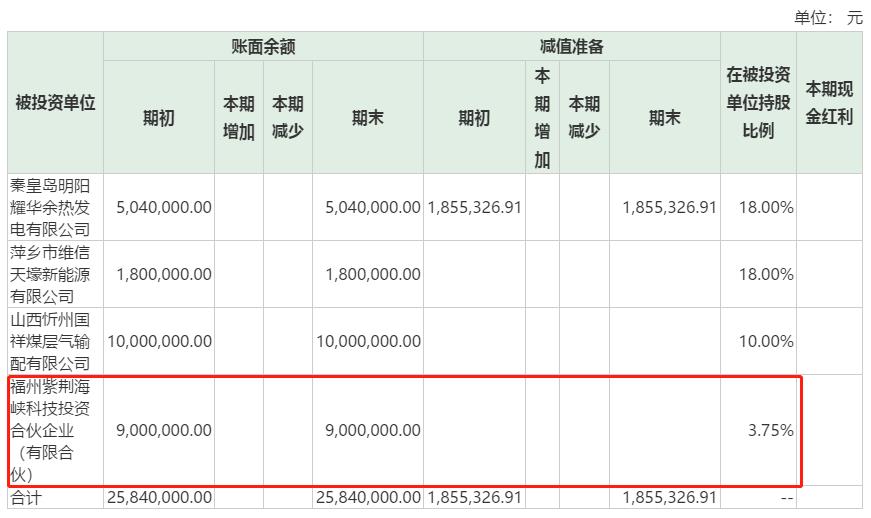Image resolution: width=871 pixels, height=518 pixels.
Task: Click the 10.00% shareholding value
Action: point(766,341)
